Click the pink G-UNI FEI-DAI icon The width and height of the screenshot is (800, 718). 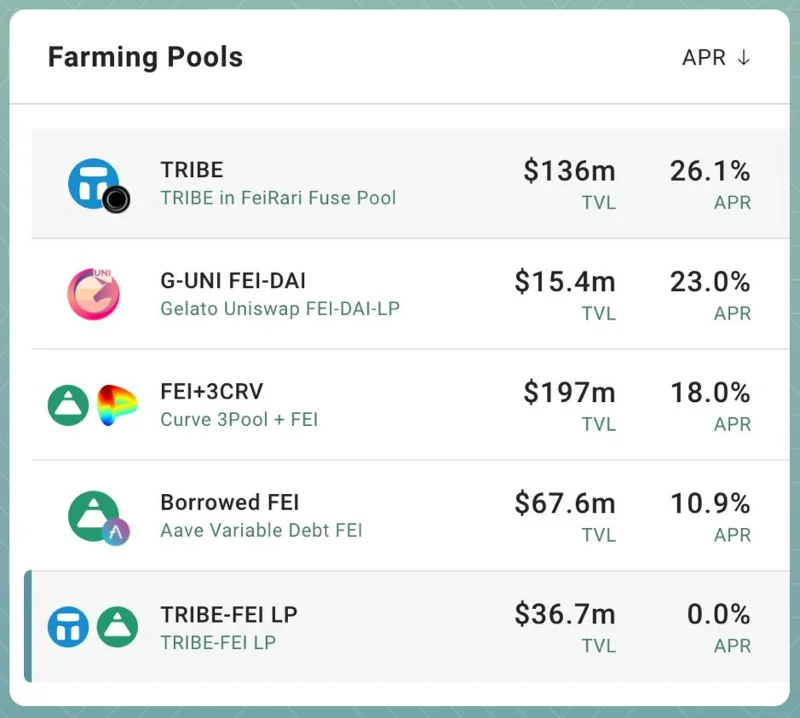[x=93, y=294]
